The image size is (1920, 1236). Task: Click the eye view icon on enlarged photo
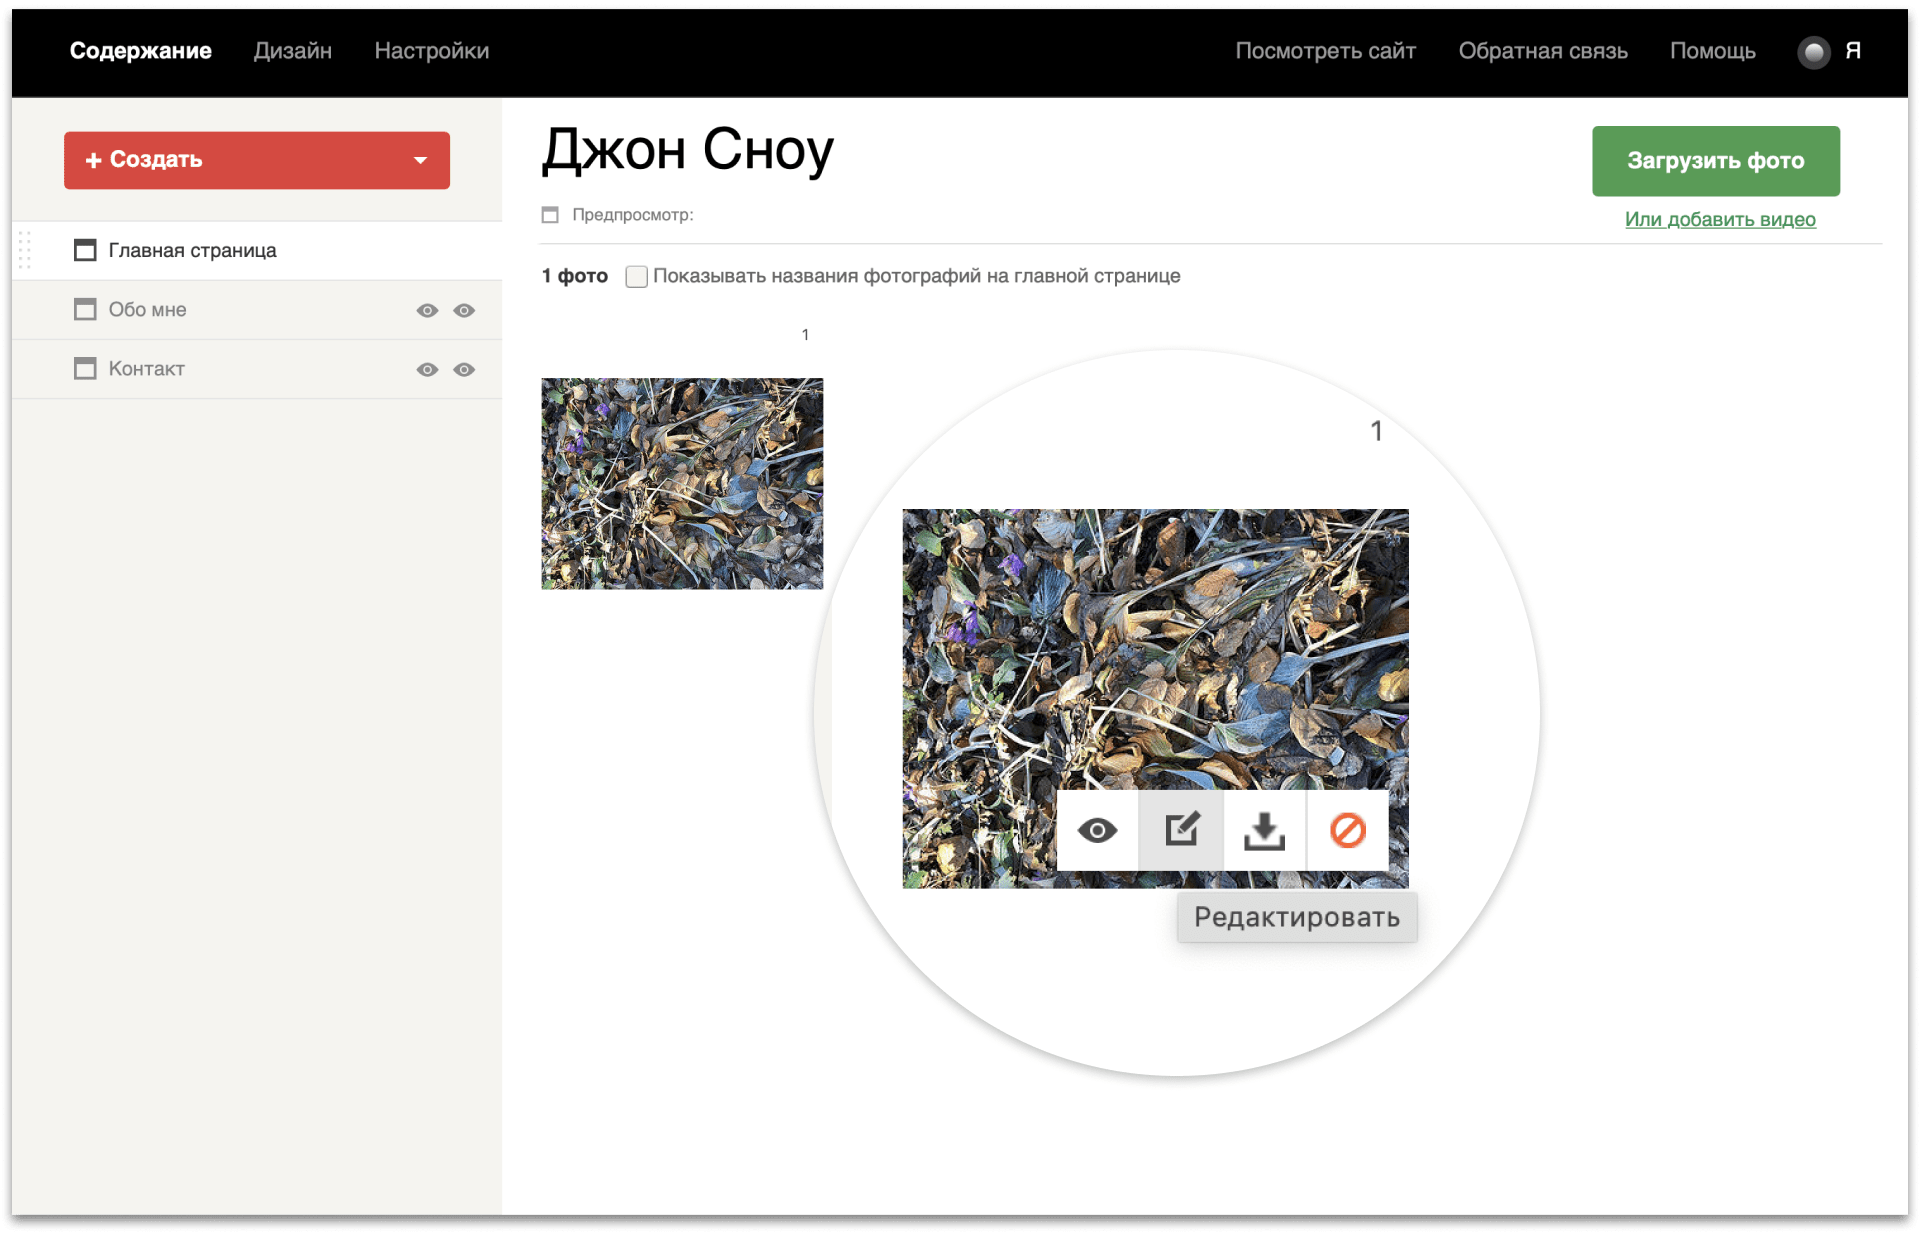[1097, 830]
